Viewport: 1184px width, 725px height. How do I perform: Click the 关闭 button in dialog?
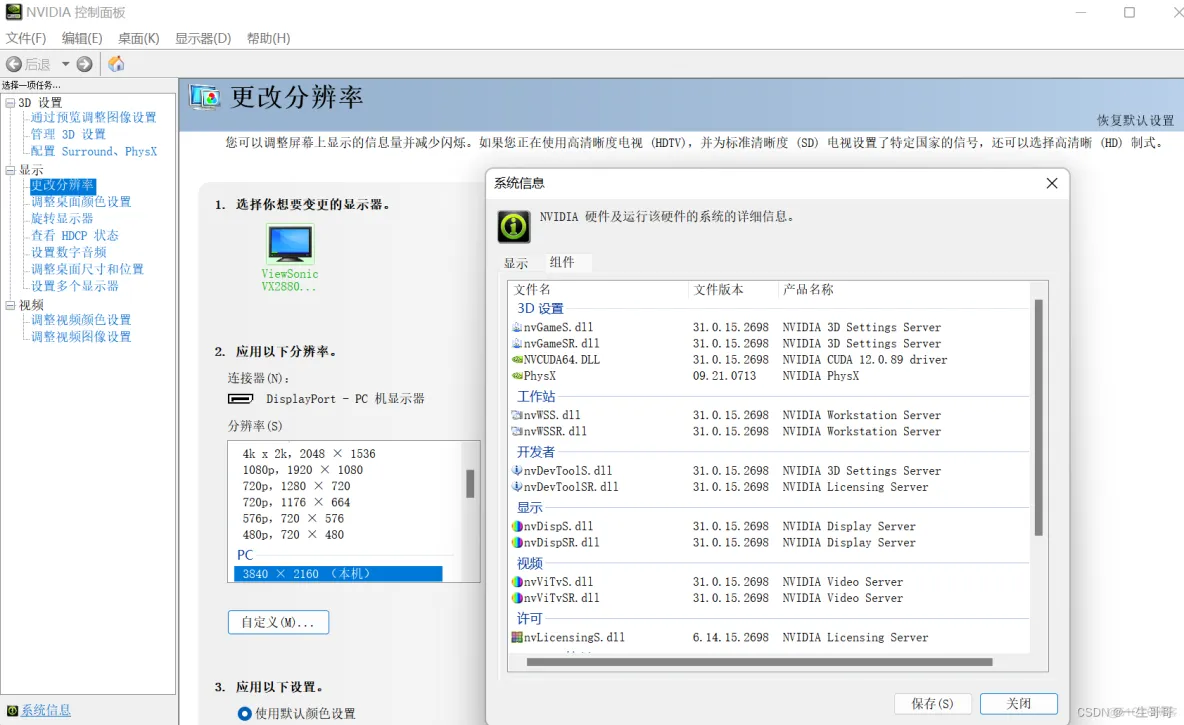coord(1019,703)
